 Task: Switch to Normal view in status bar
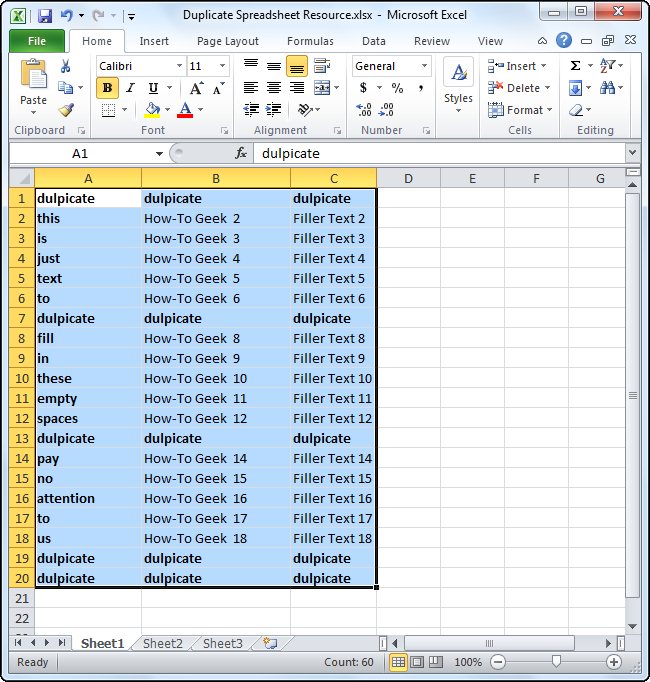point(398,662)
